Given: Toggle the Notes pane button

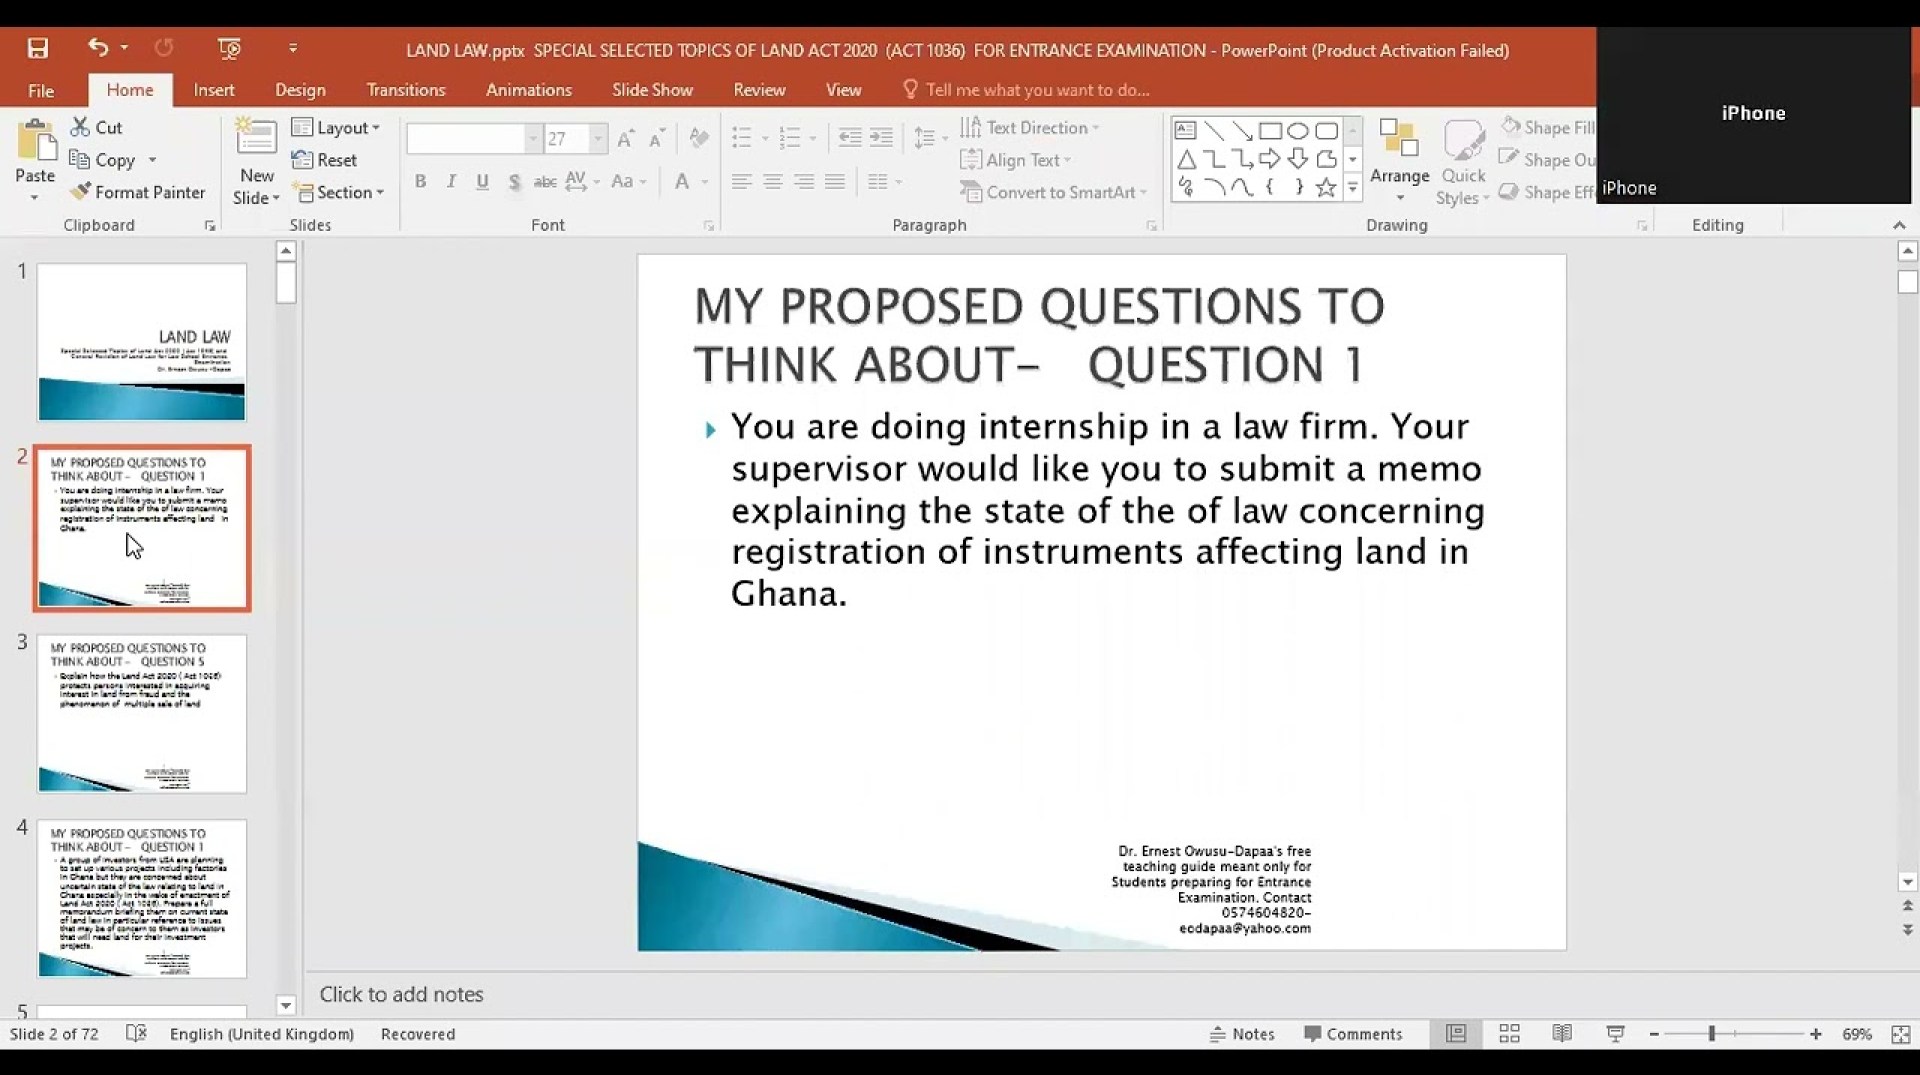Looking at the screenshot, I should (x=1242, y=1034).
